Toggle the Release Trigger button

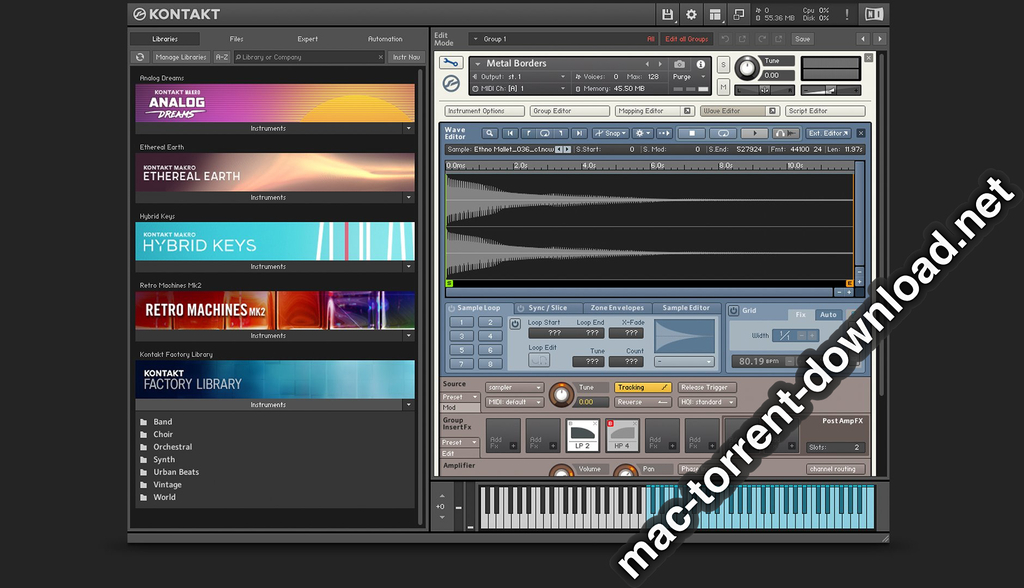[x=707, y=387]
